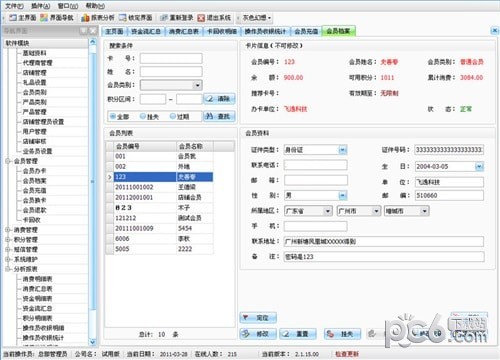Close the current tab with the blue X
This screenshot has width=500, height=360.
click(495, 31)
